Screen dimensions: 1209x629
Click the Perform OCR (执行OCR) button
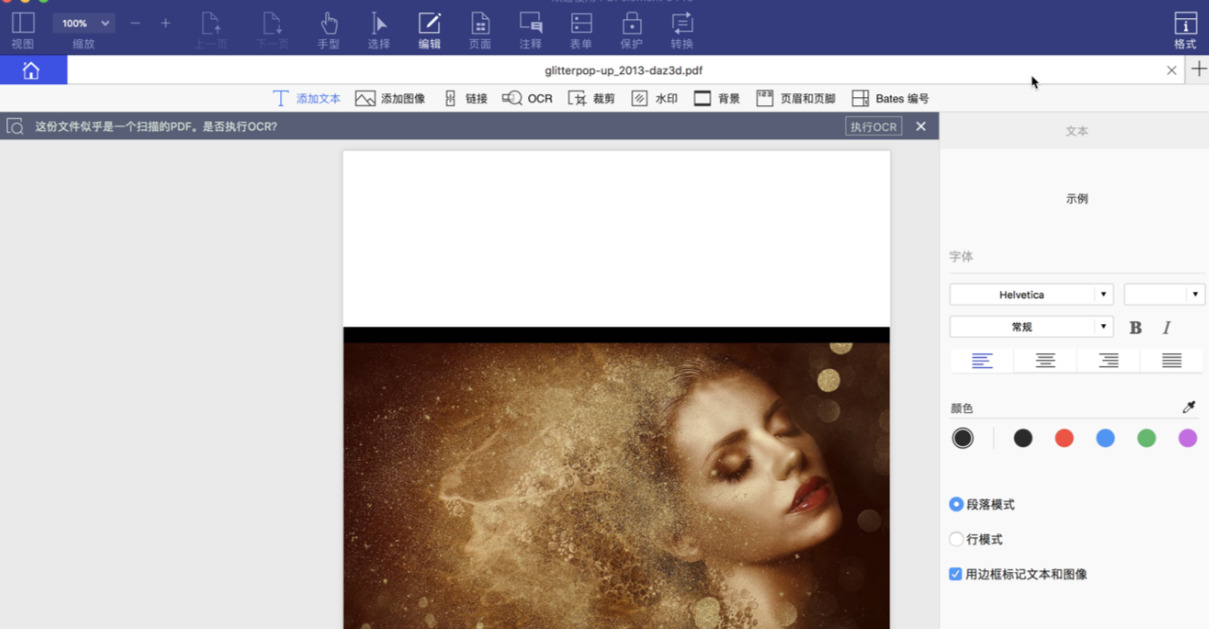click(873, 126)
